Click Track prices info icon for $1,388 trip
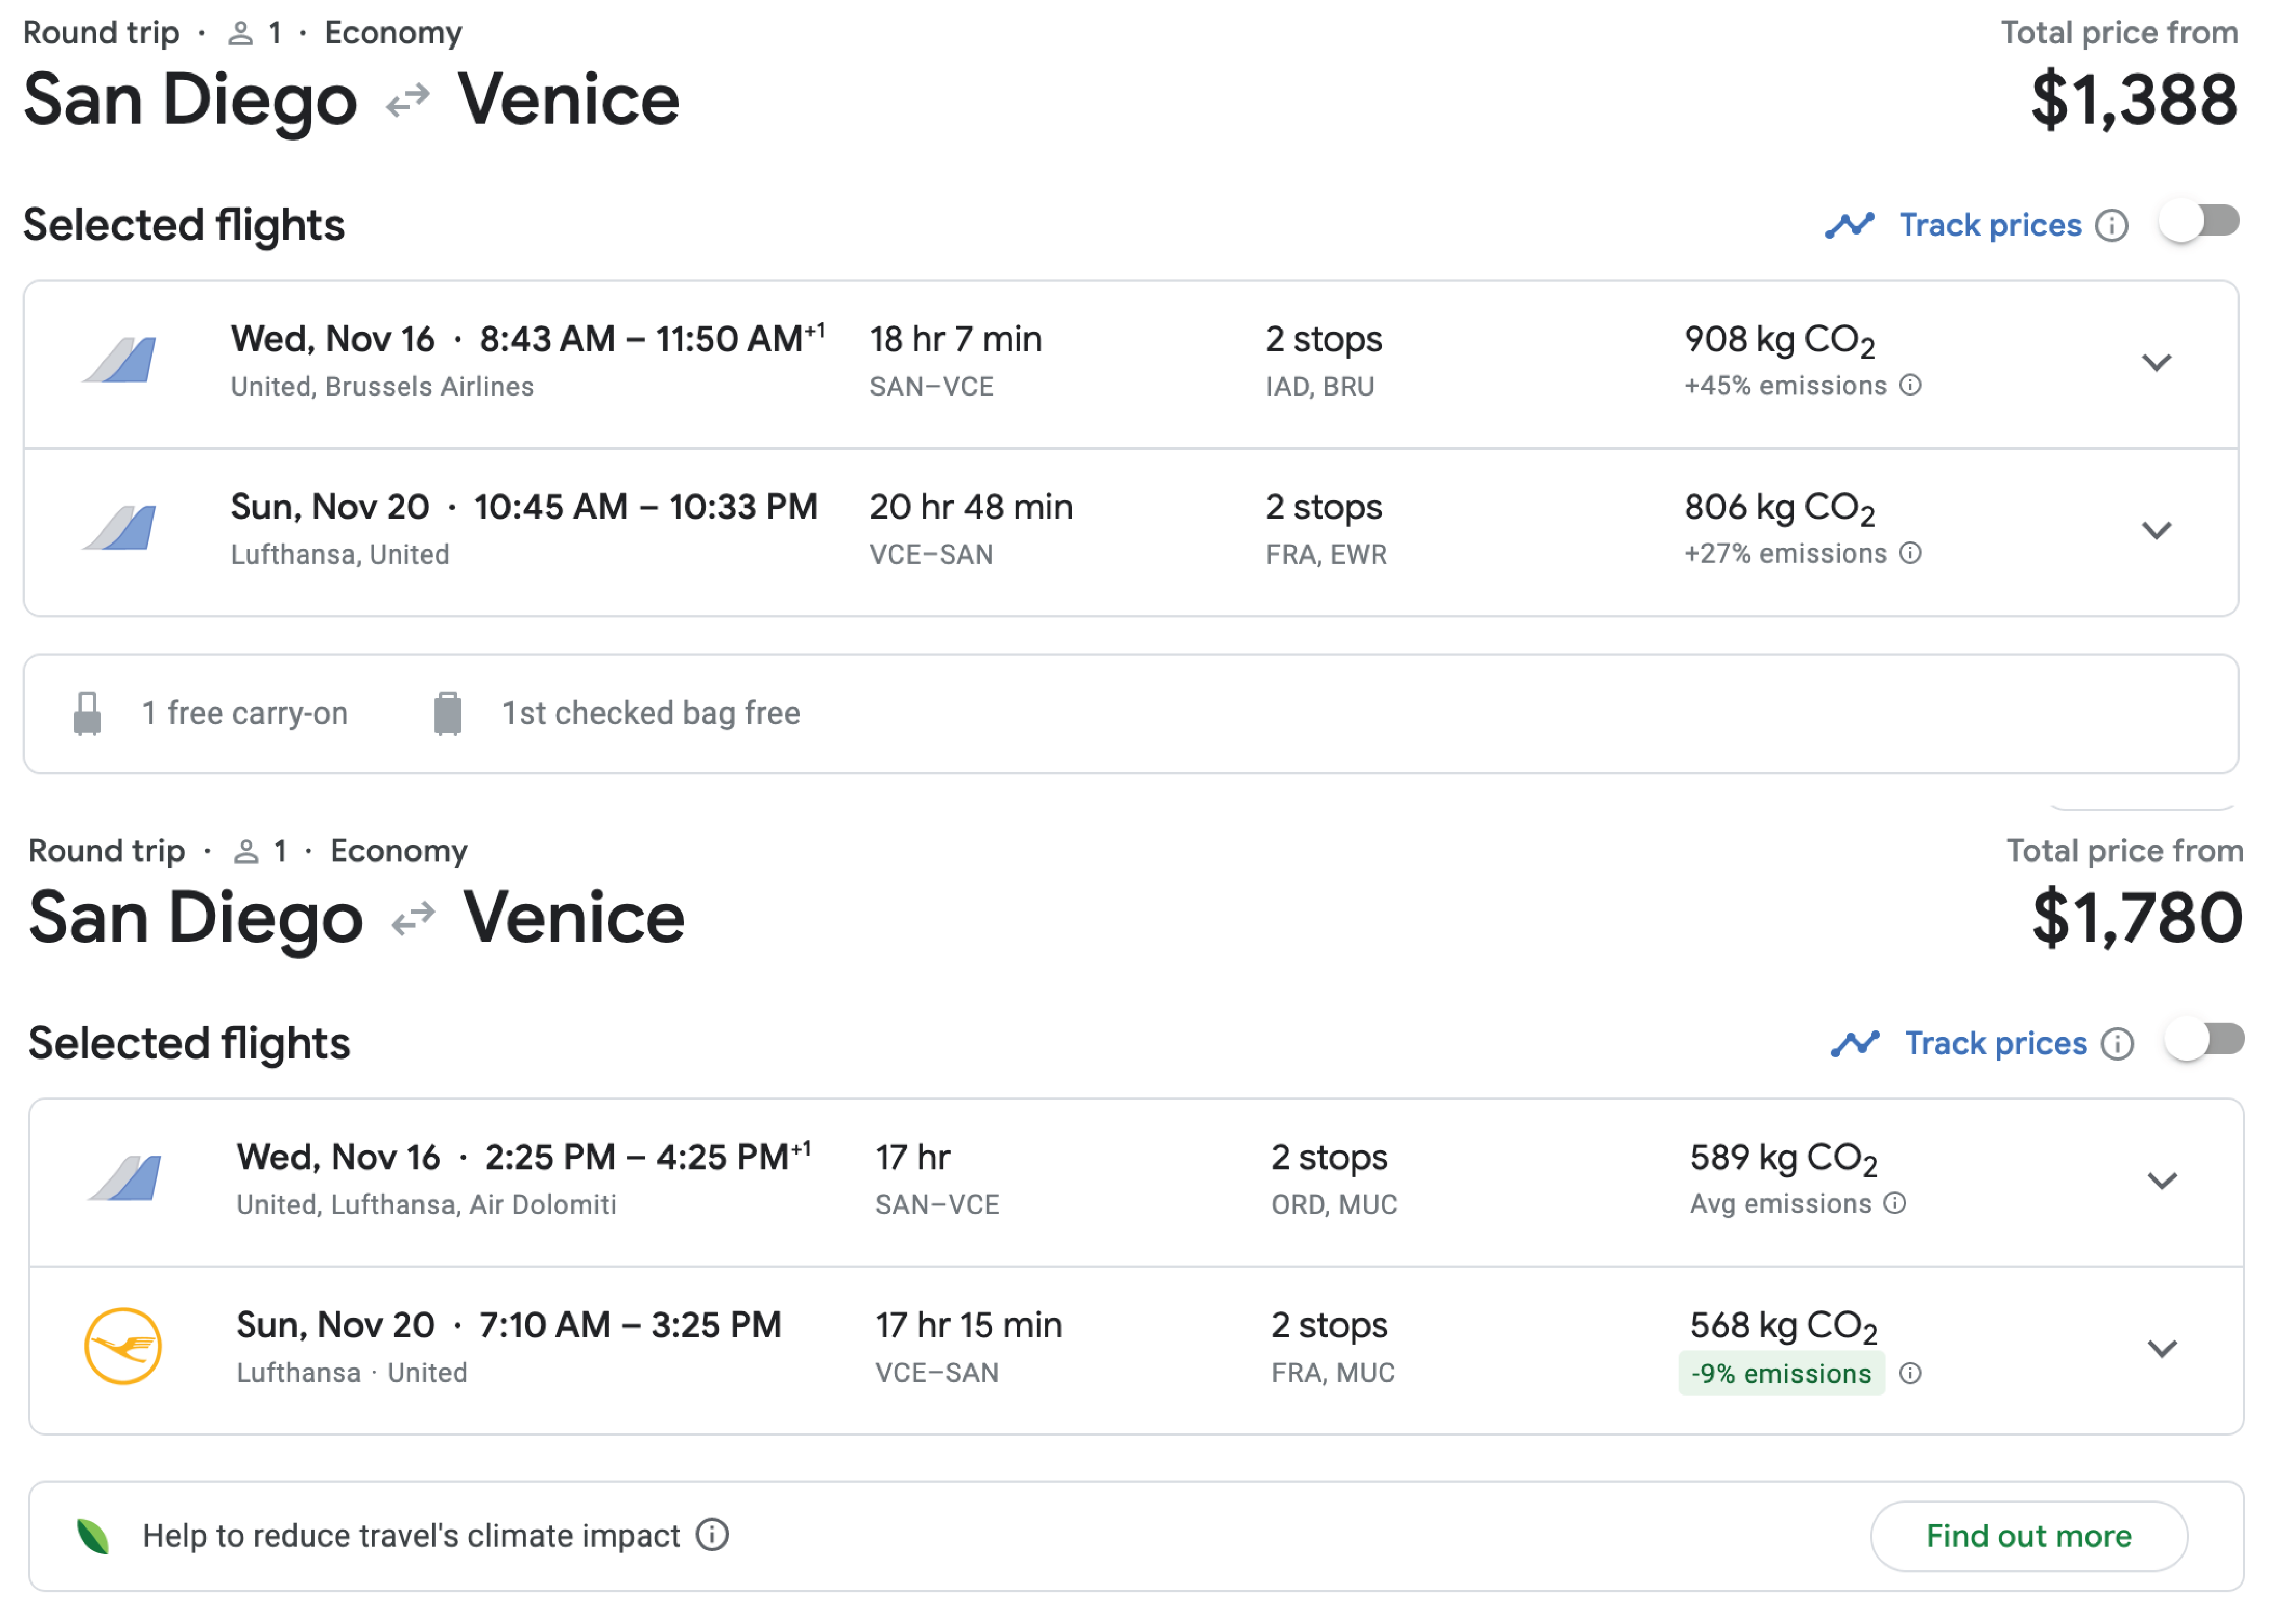This screenshot has height=1624, width=2272. pos(2112,226)
